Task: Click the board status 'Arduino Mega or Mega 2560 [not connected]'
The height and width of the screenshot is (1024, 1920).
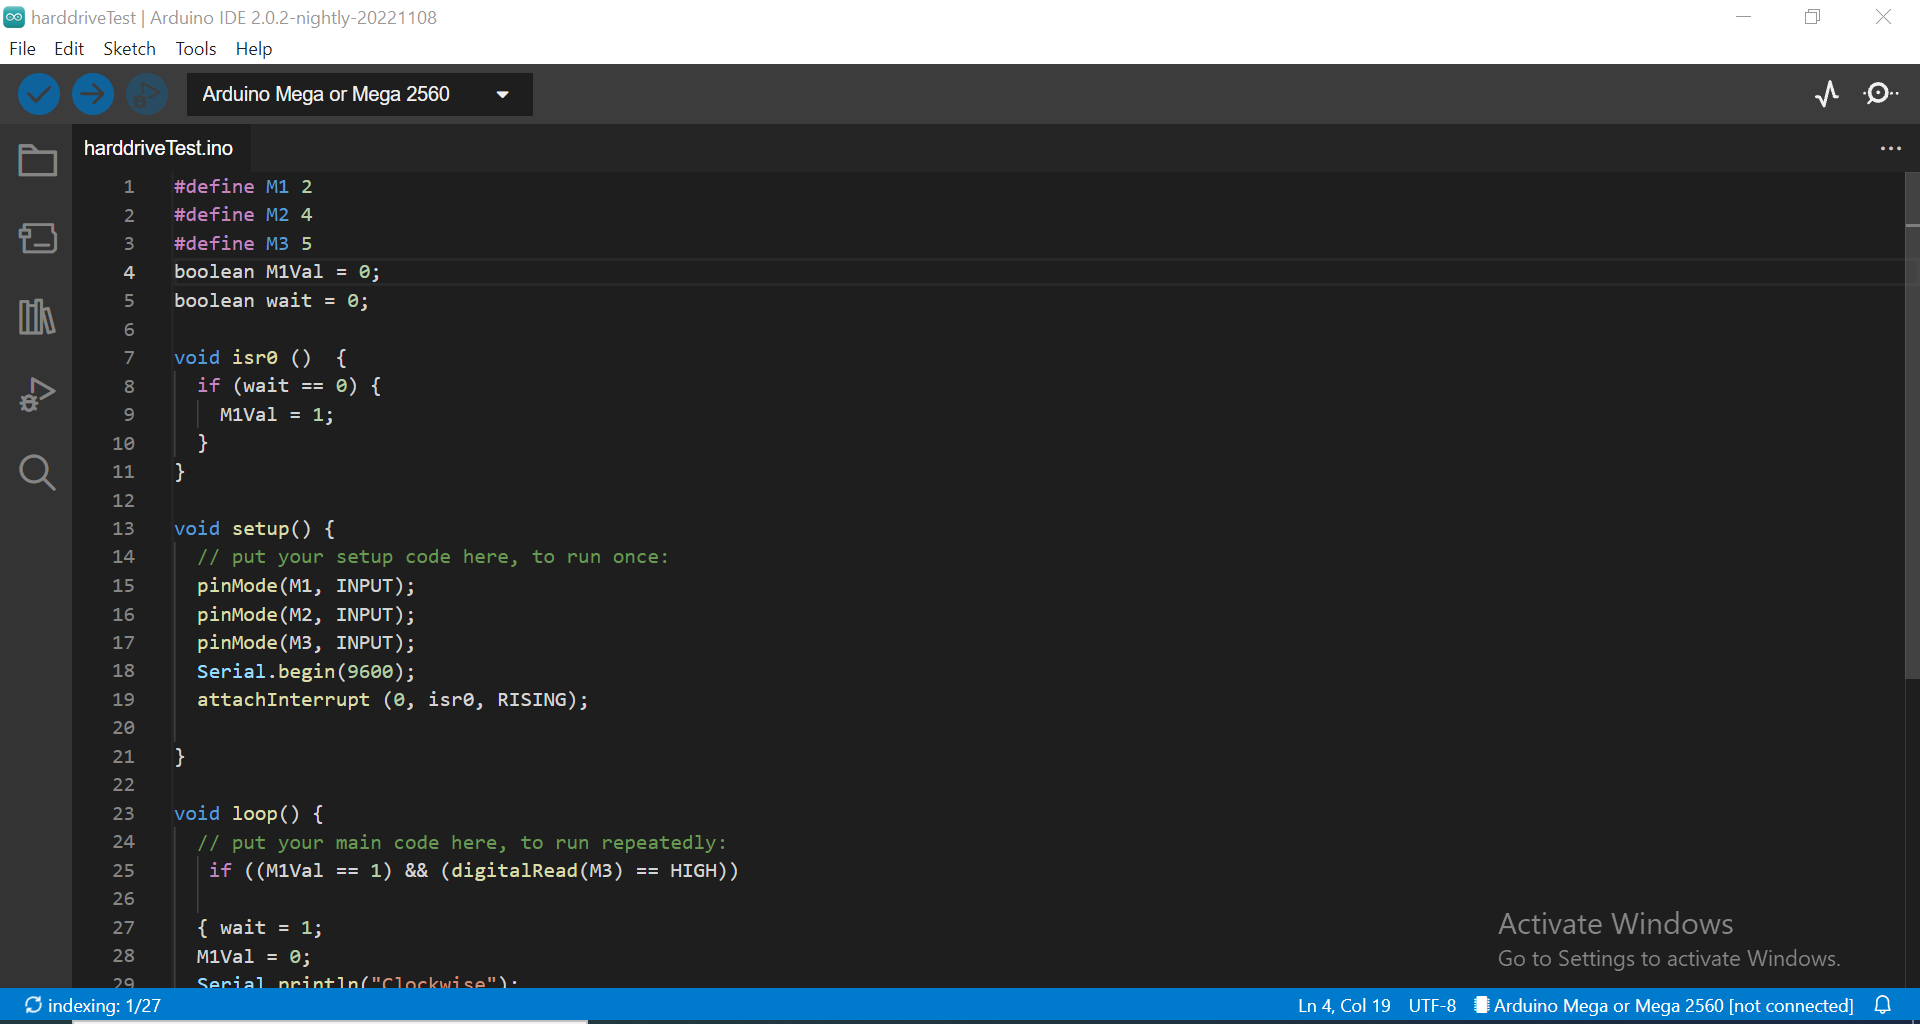Action: click(1664, 1005)
